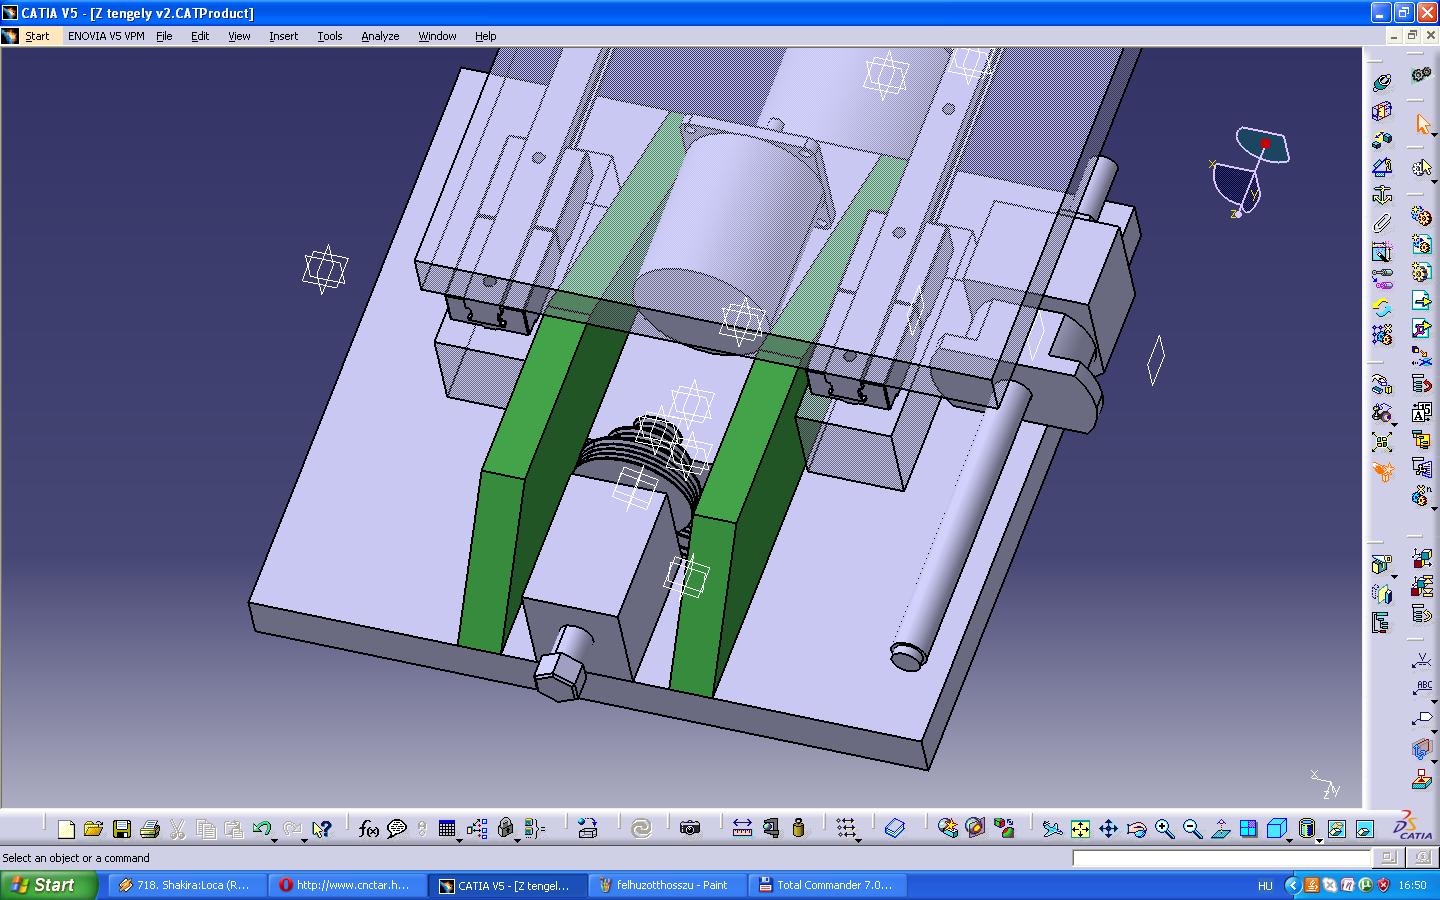The width and height of the screenshot is (1440, 900).
Task: Toggle the Hide/Show icon
Action: click(x=1337, y=829)
